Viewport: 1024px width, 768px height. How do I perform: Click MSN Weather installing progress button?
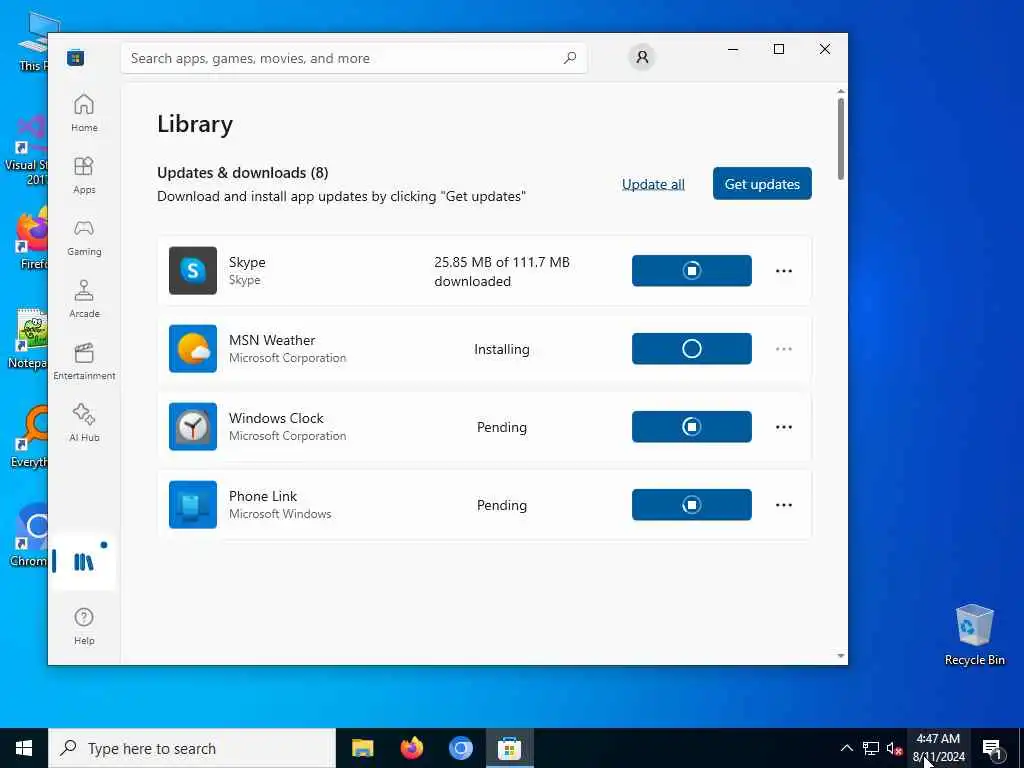[x=692, y=349]
